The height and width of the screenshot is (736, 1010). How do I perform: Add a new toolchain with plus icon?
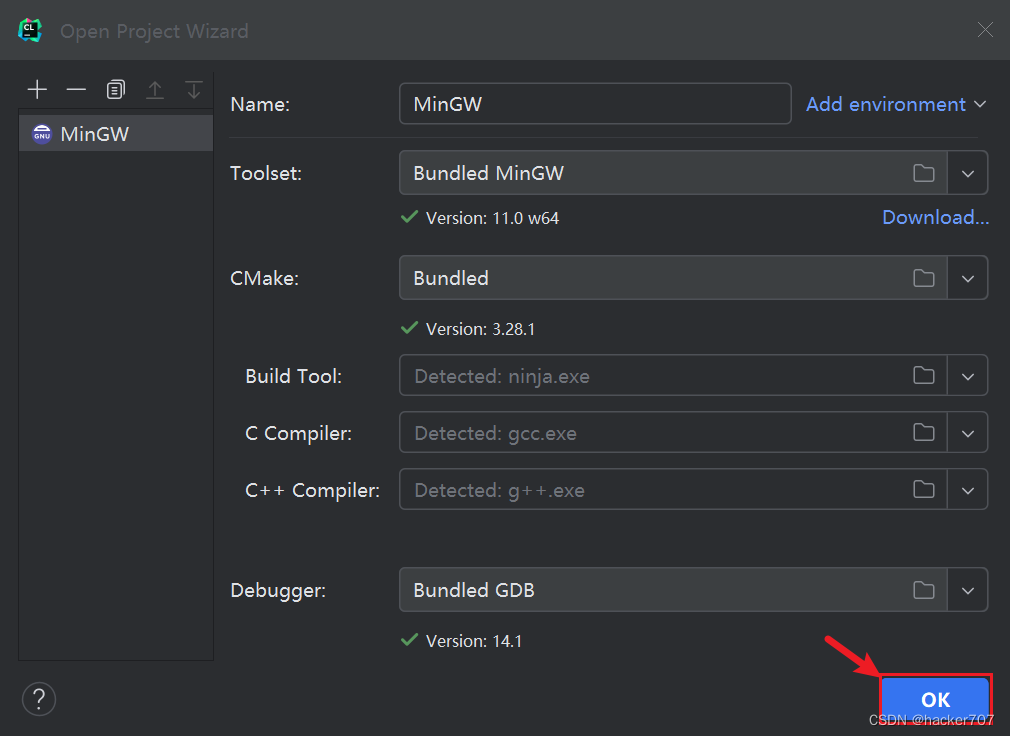[x=37, y=90]
